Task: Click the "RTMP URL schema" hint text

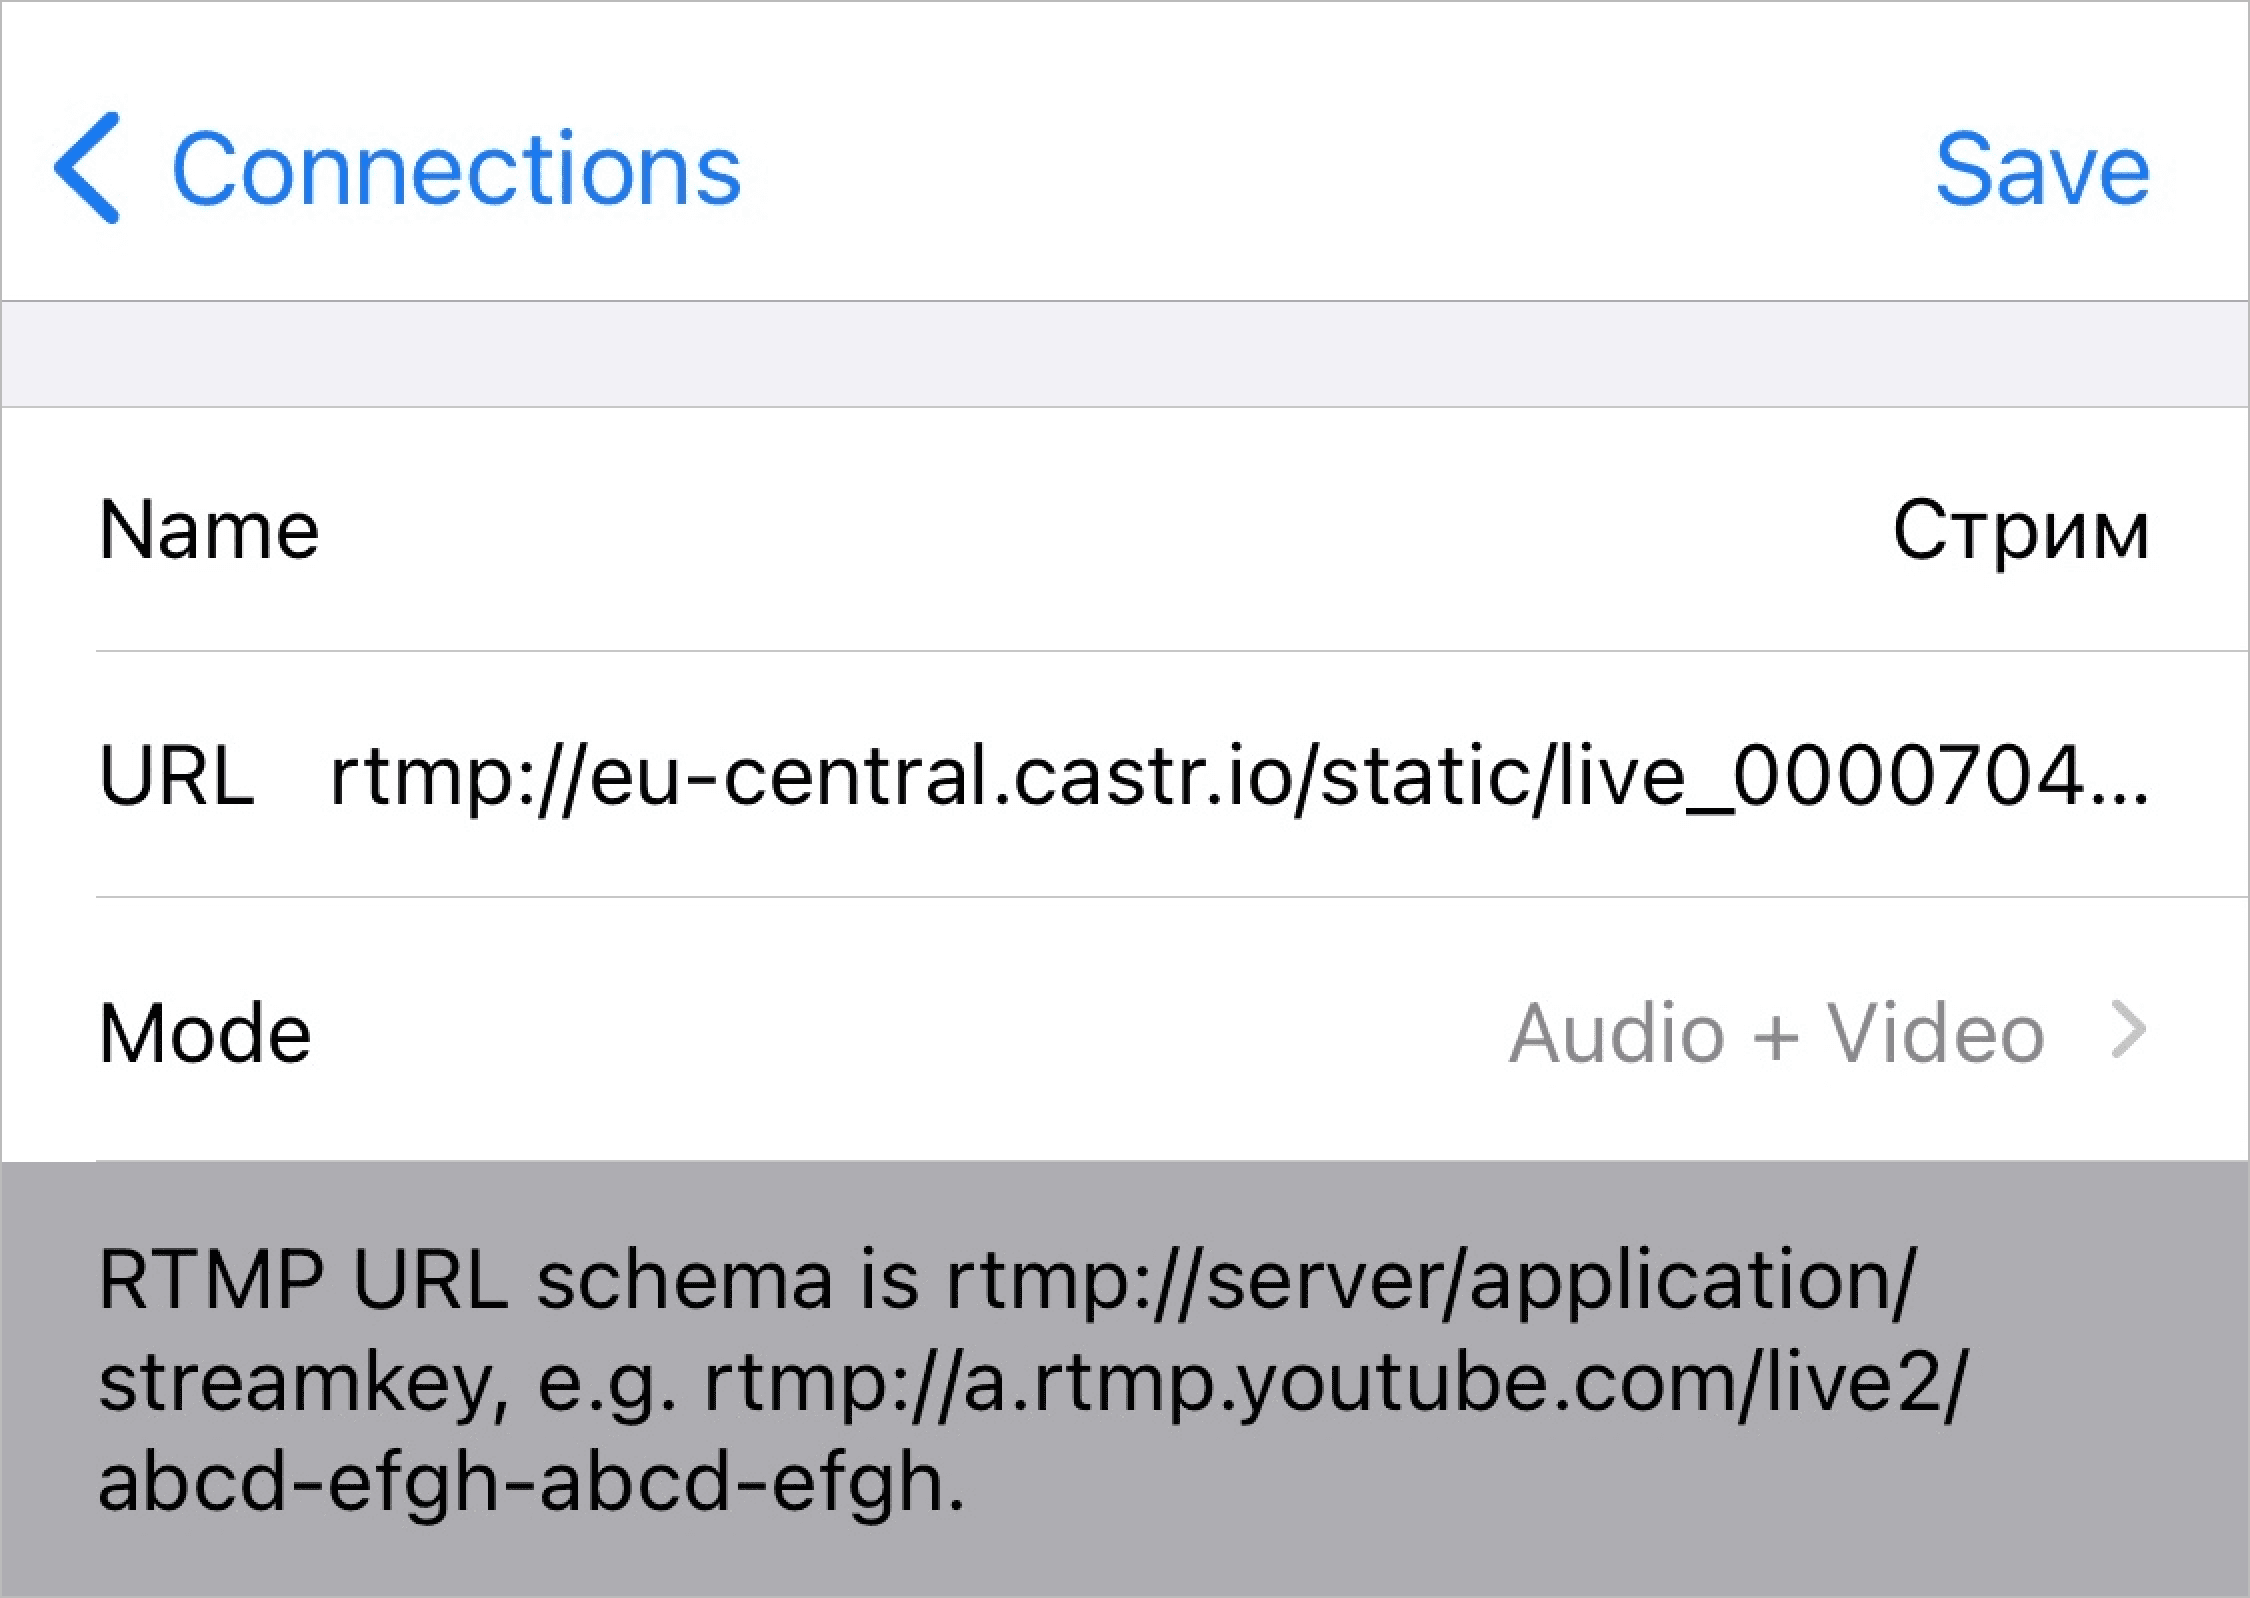Action: [466, 1280]
